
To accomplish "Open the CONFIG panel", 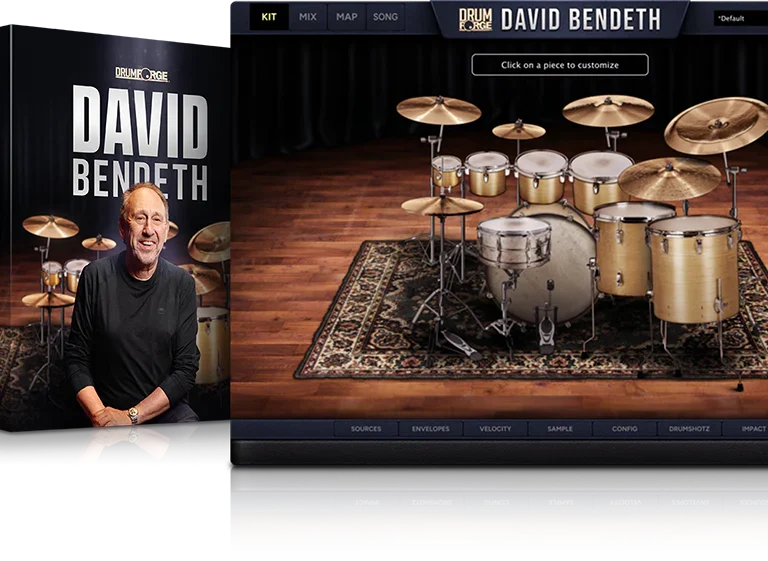I will point(624,429).
